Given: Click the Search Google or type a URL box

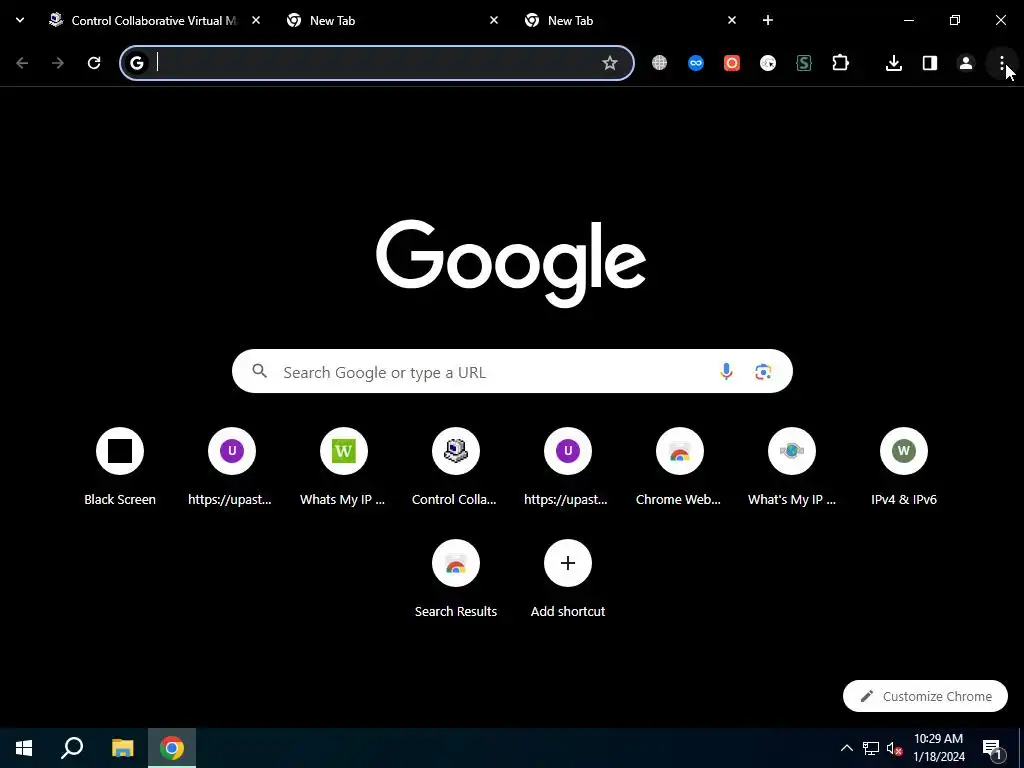Looking at the screenshot, I should click(512, 372).
